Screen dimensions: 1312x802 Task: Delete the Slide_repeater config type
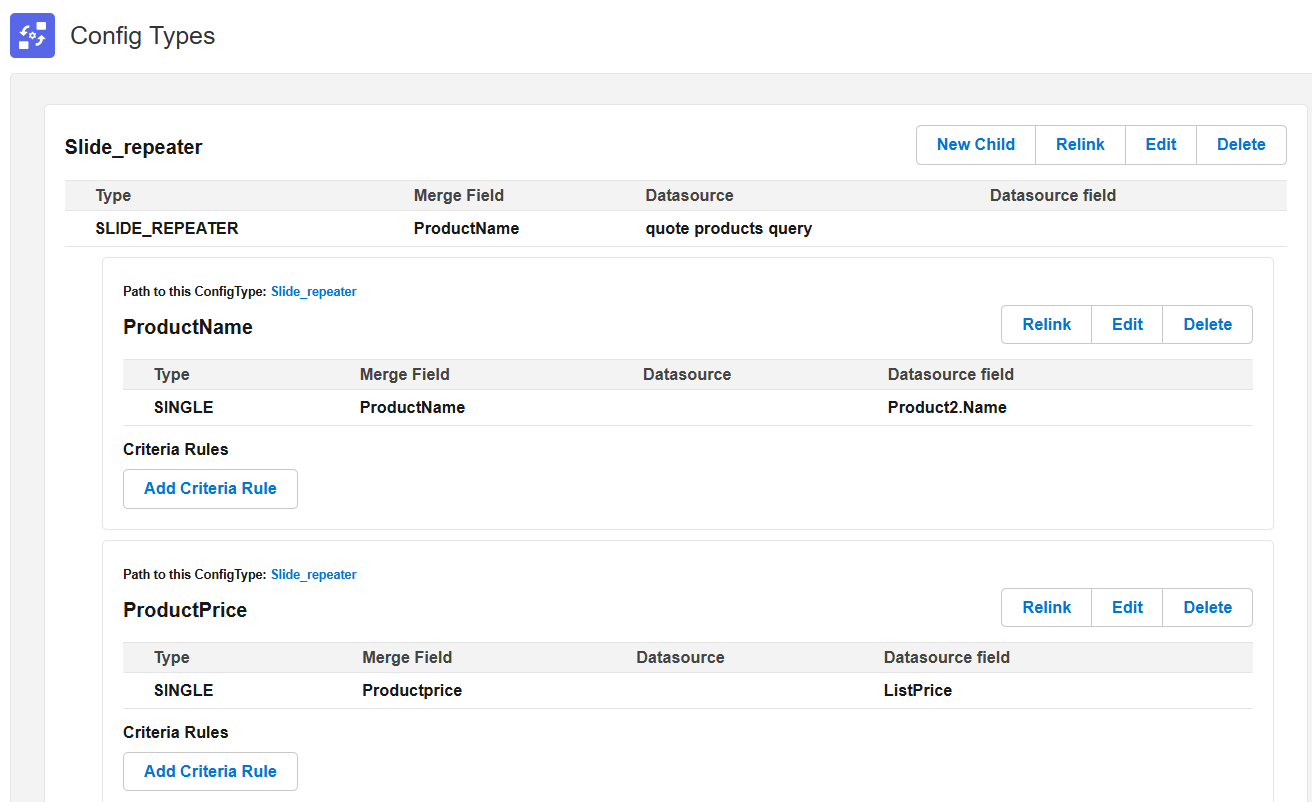click(x=1241, y=145)
